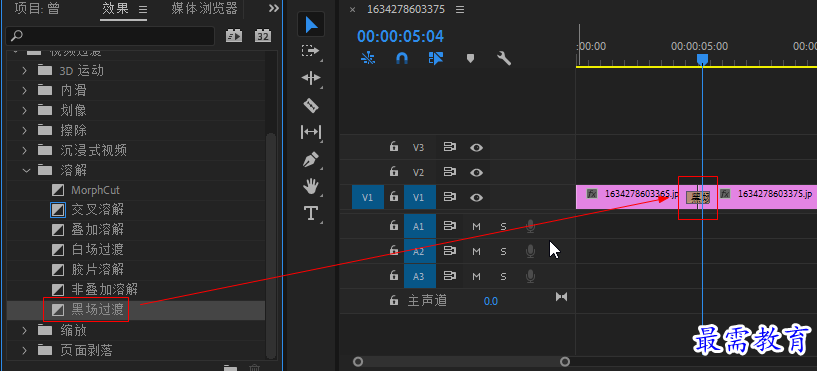Select the Type tool
Screen dimensions: 817x371
point(311,213)
